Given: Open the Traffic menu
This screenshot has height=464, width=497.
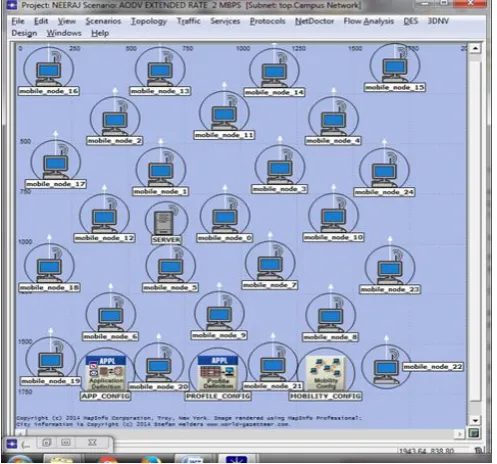Looking at the screenshot, I should [188, 21].
